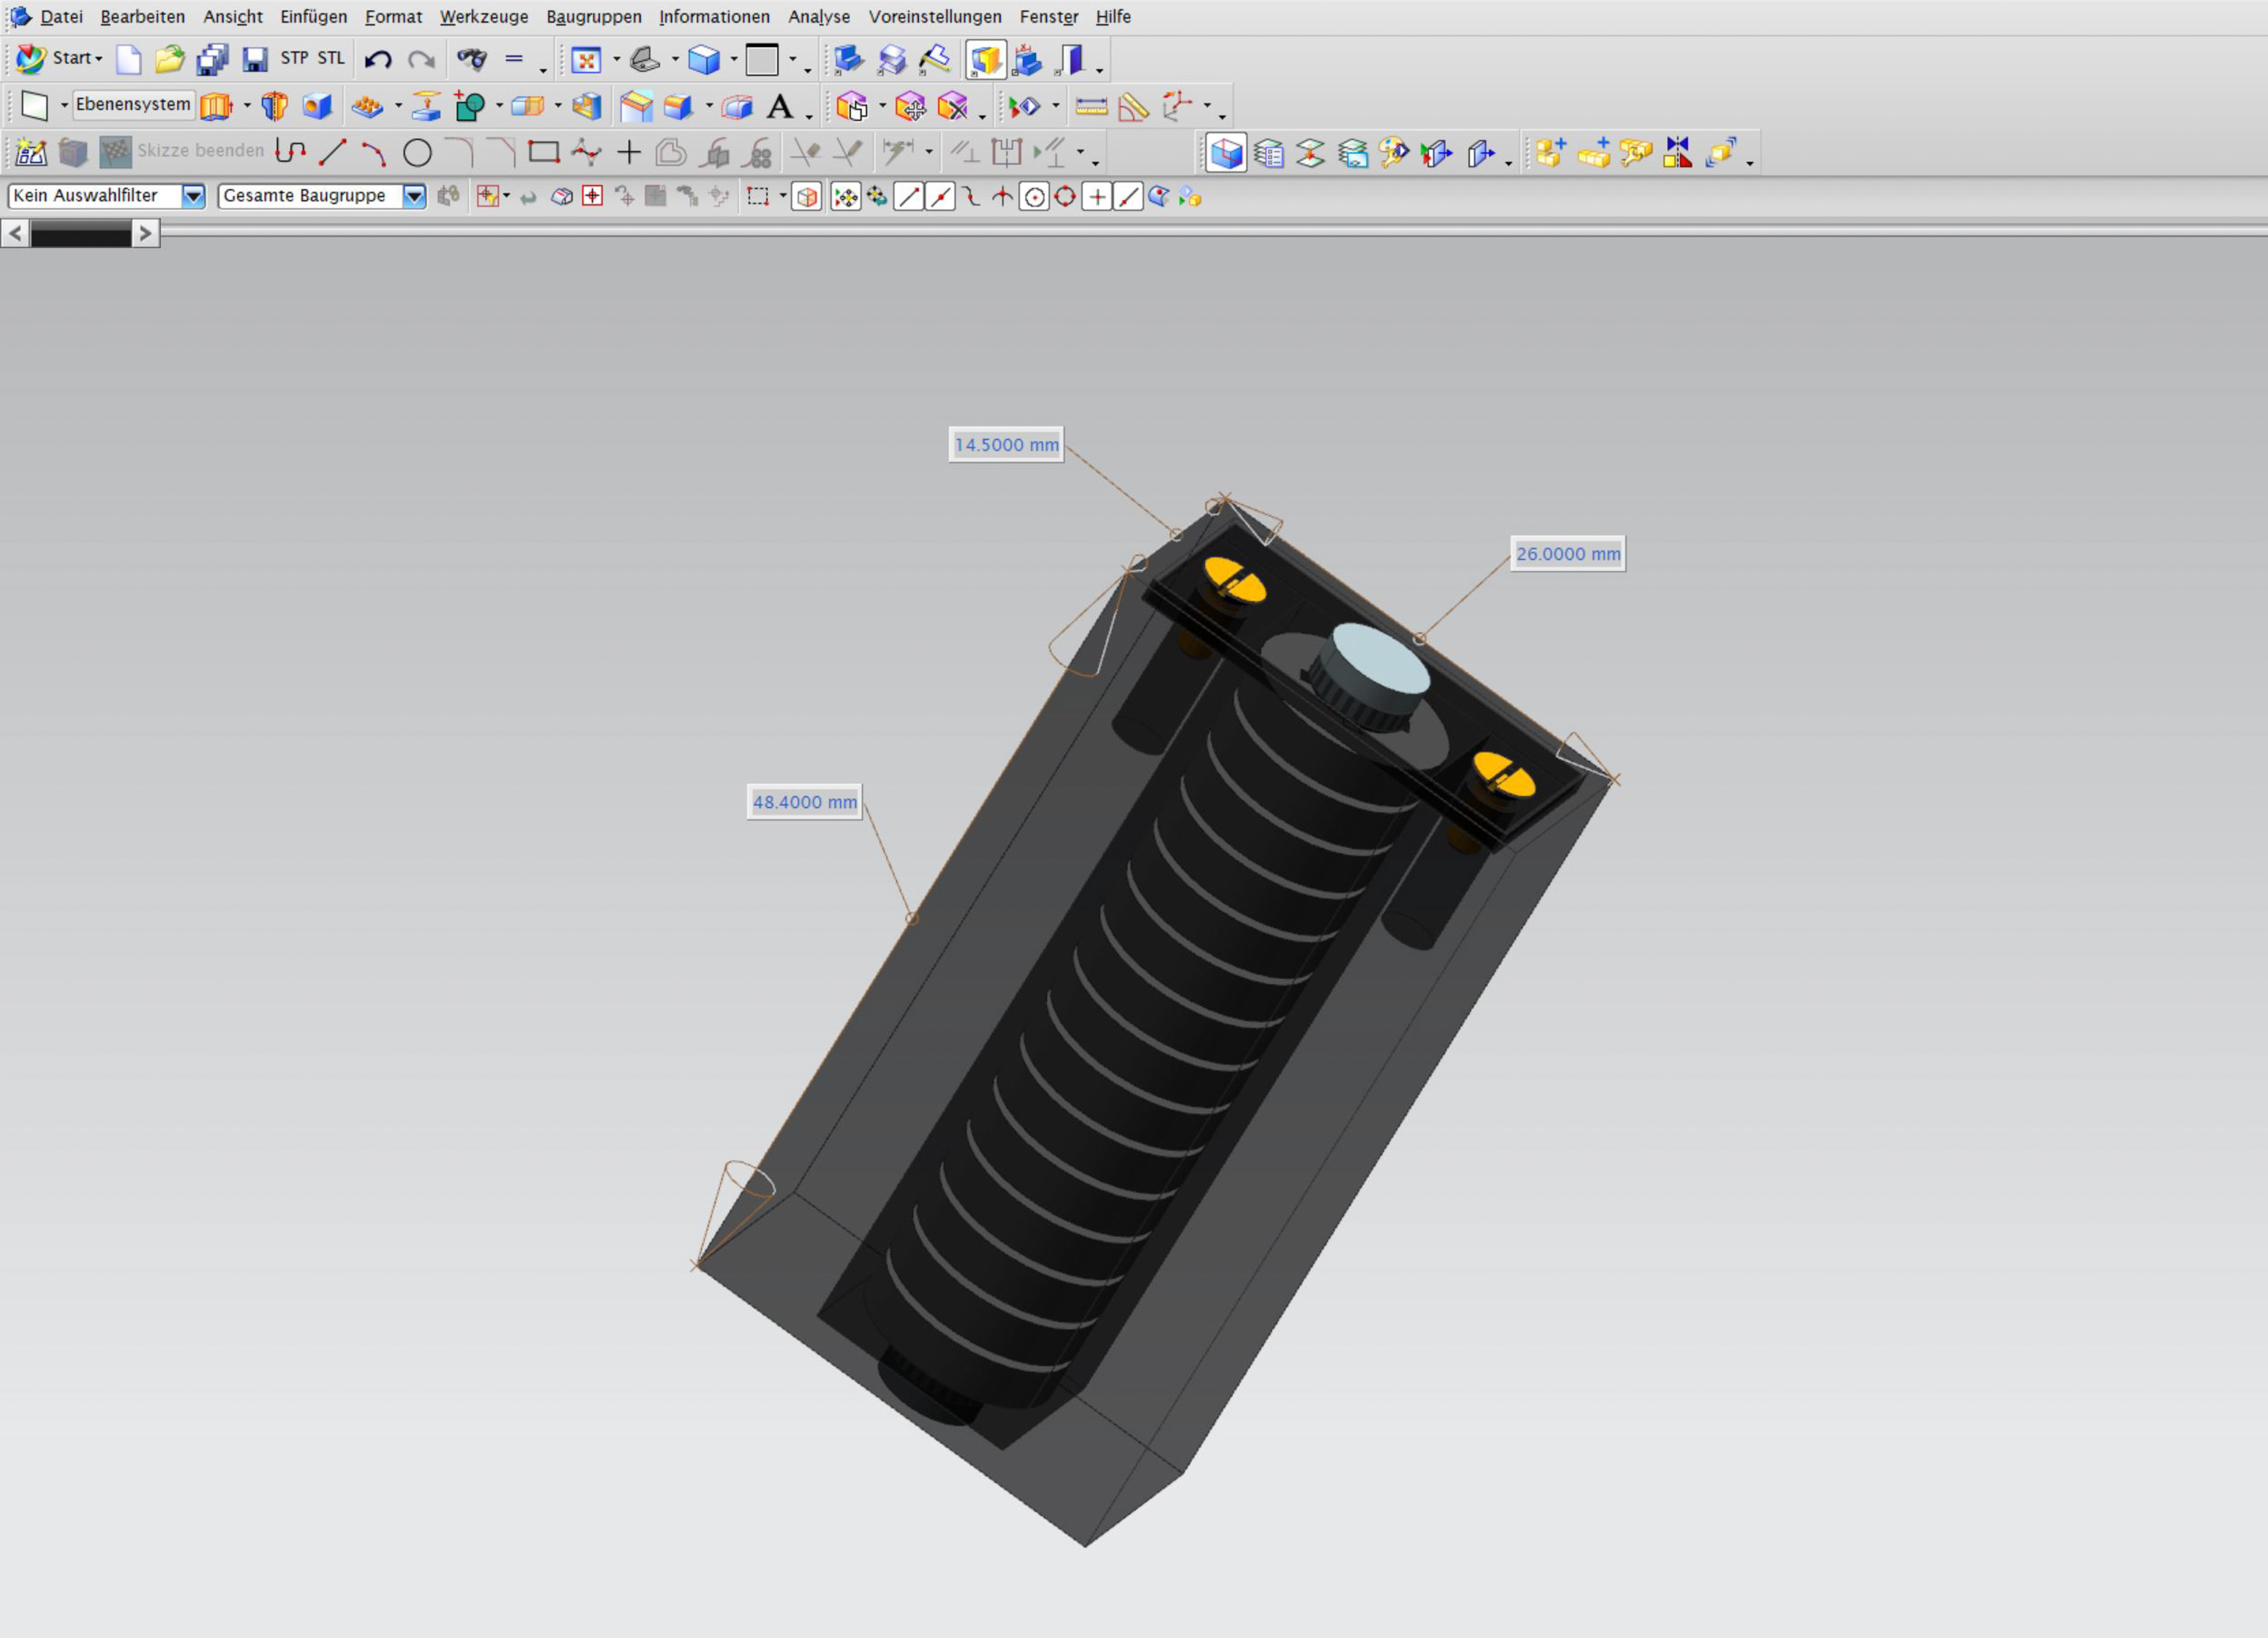This screenshot has width=2268, height=1638.
Task: Select the Unite boolean tool
Action: pos(469,105)
